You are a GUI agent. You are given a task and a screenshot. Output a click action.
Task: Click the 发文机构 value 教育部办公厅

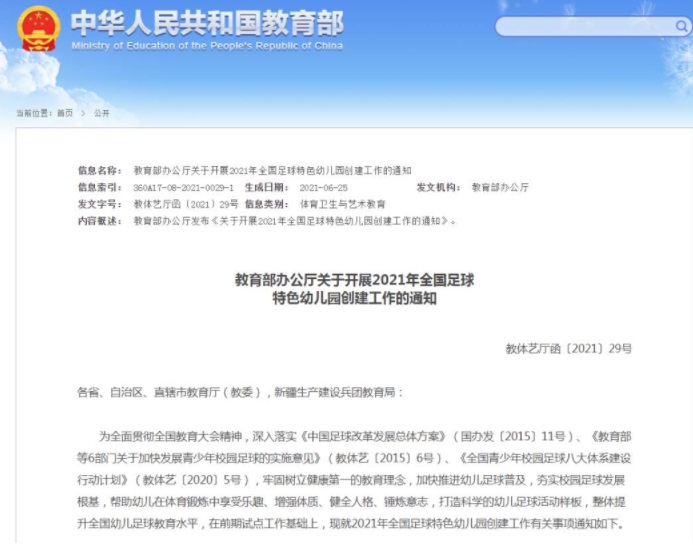pyautogui.click(x=500, y=187)
